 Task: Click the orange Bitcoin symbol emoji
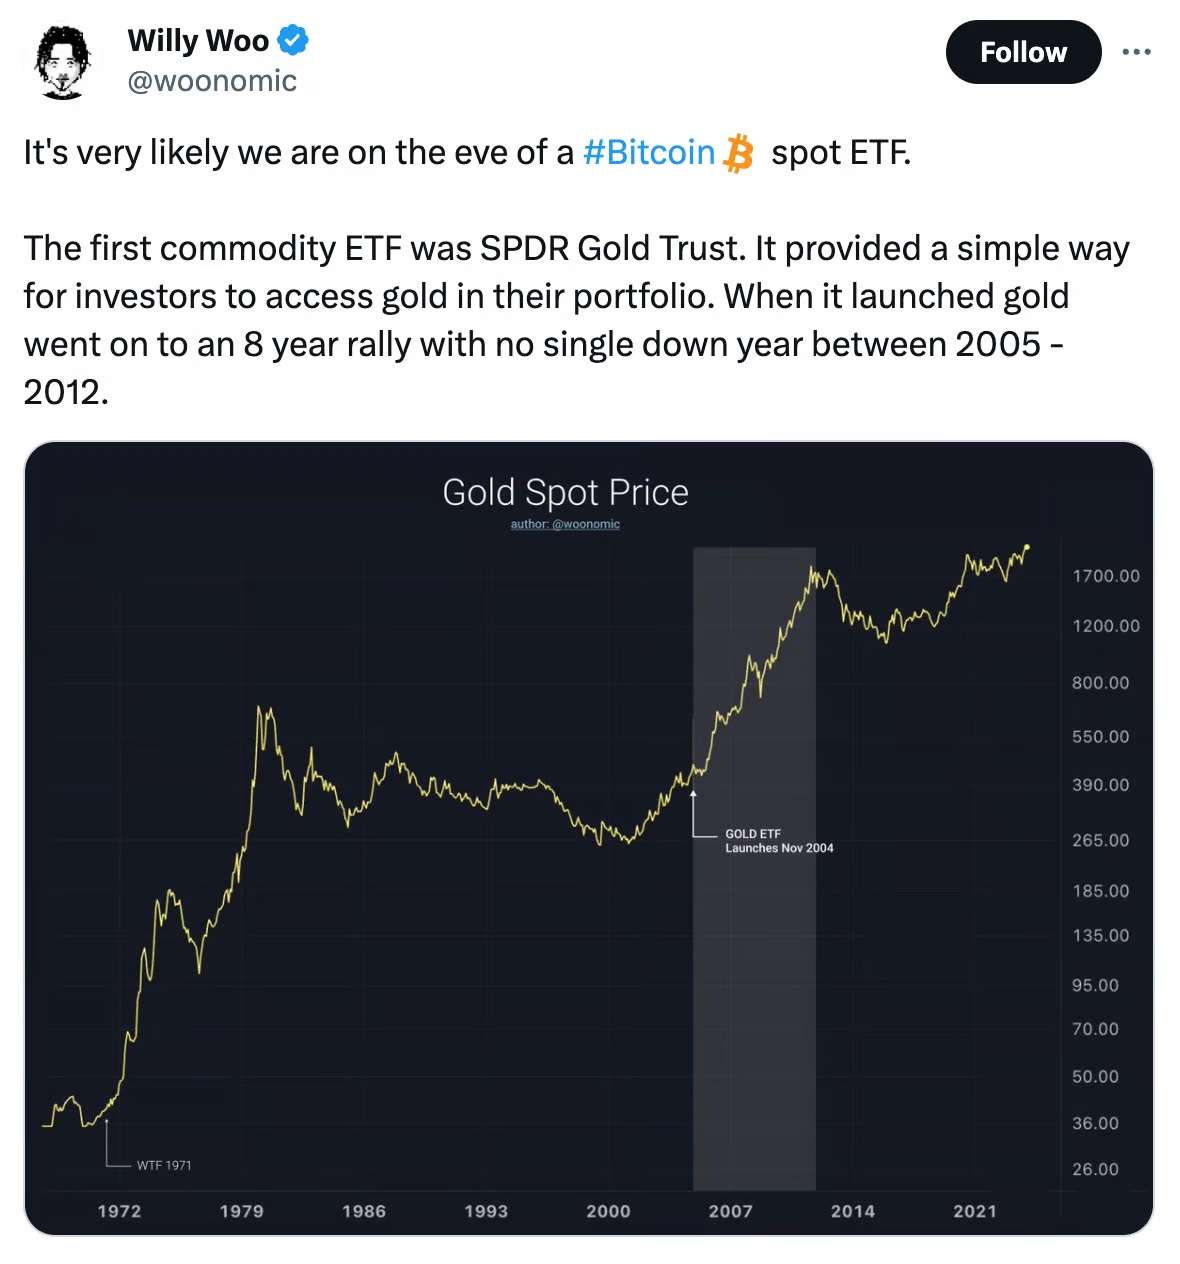coord(738,153)
